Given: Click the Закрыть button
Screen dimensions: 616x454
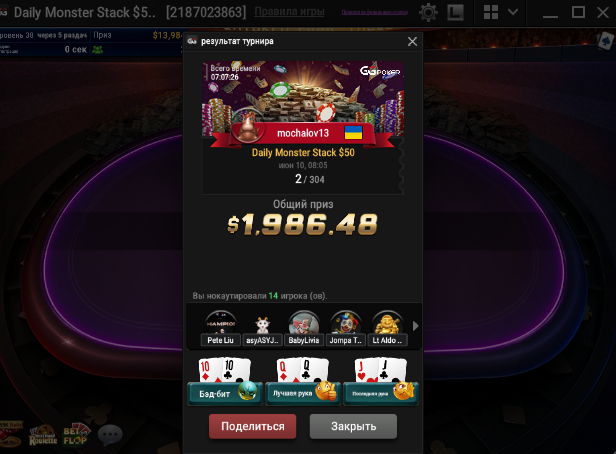Looking at the screenshot, I should (353, 426).
